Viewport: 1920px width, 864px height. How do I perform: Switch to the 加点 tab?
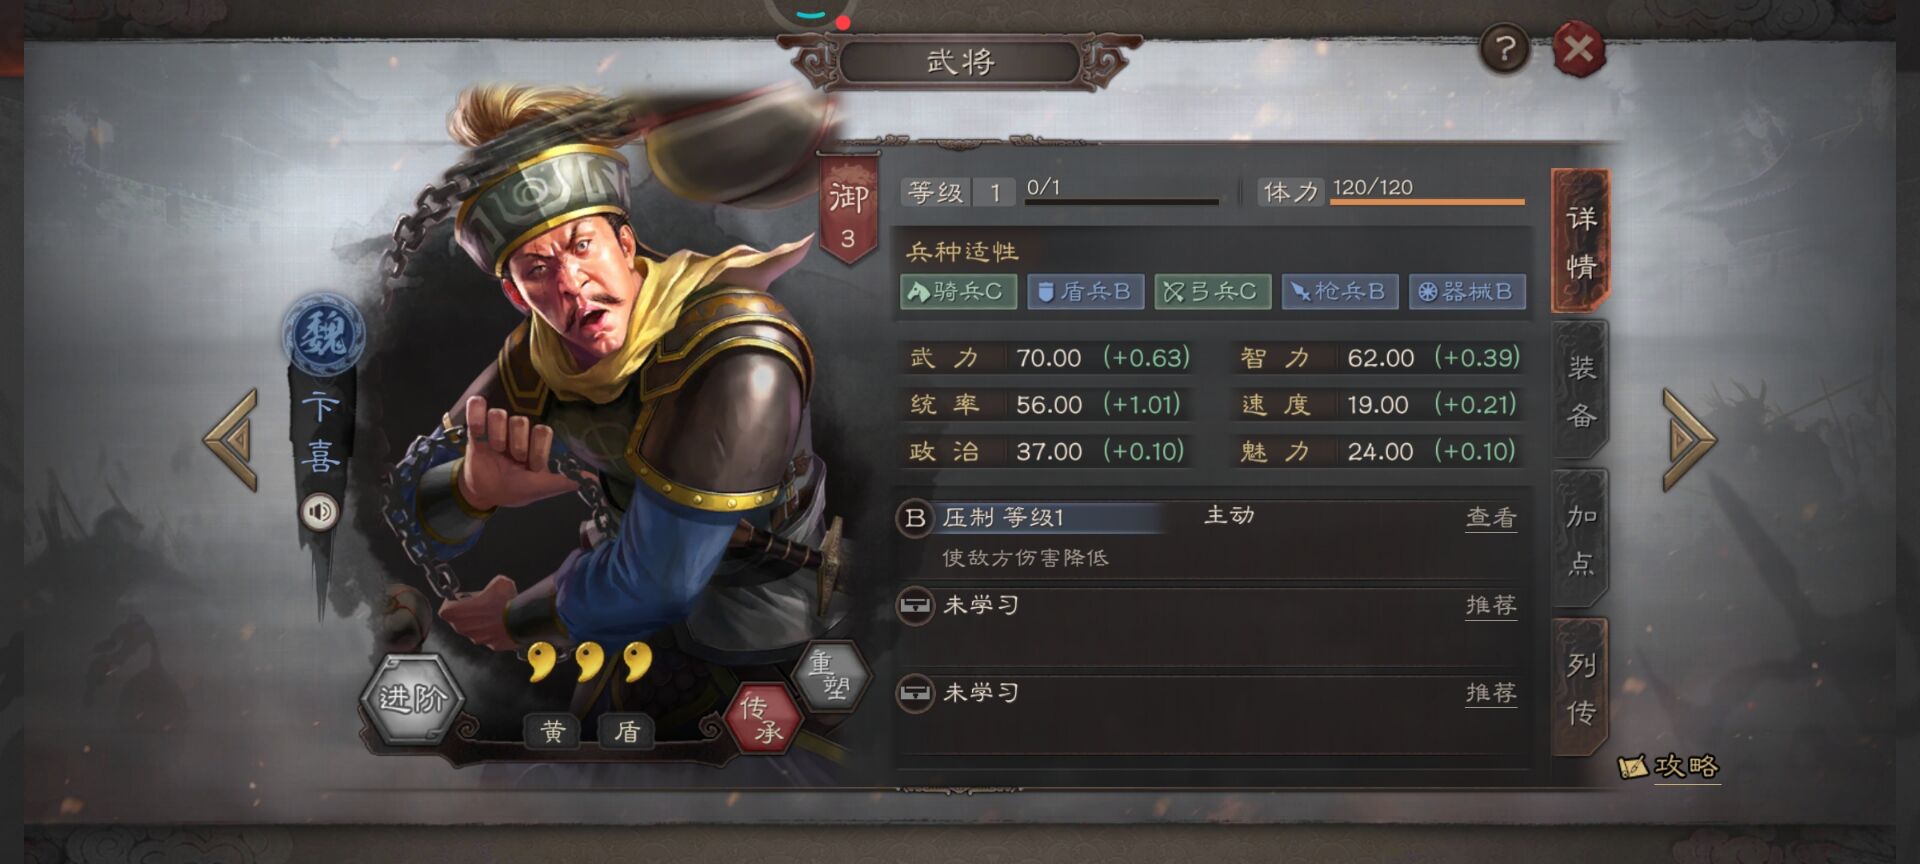pyautogui.click(x=1580, y=540)
